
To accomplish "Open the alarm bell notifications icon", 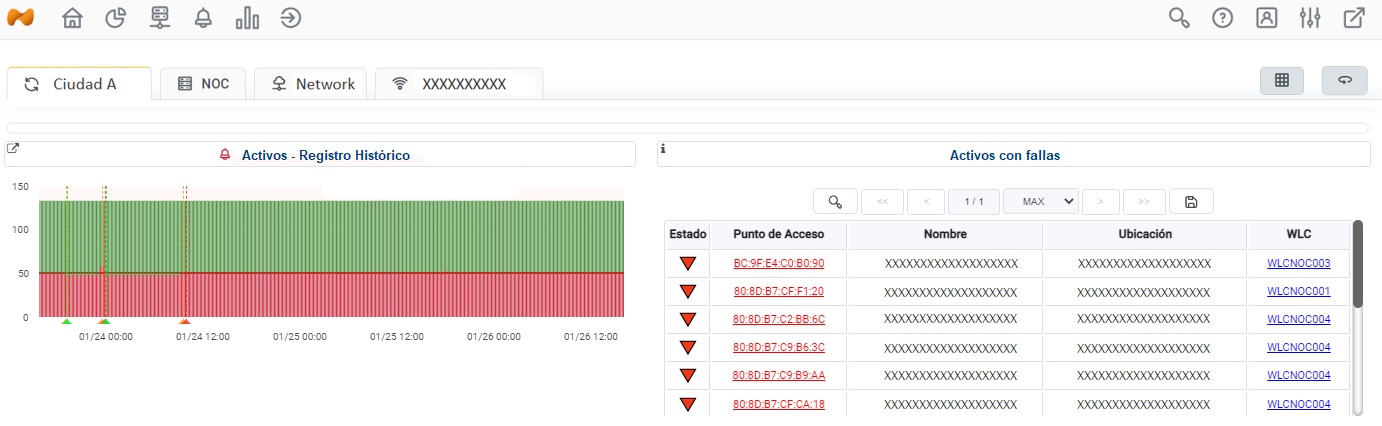I will 203,18.
